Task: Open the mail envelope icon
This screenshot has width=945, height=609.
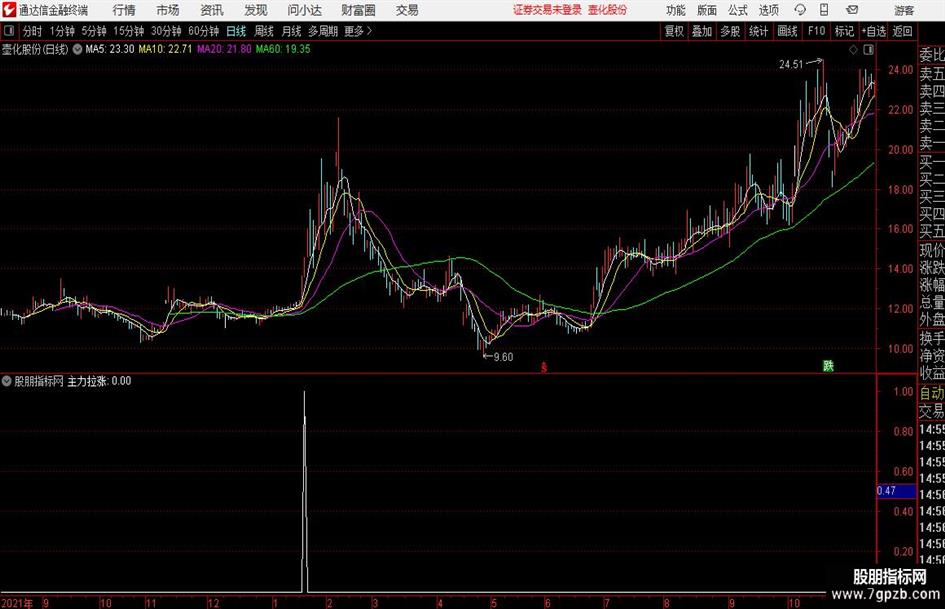Action: [852, 10]
